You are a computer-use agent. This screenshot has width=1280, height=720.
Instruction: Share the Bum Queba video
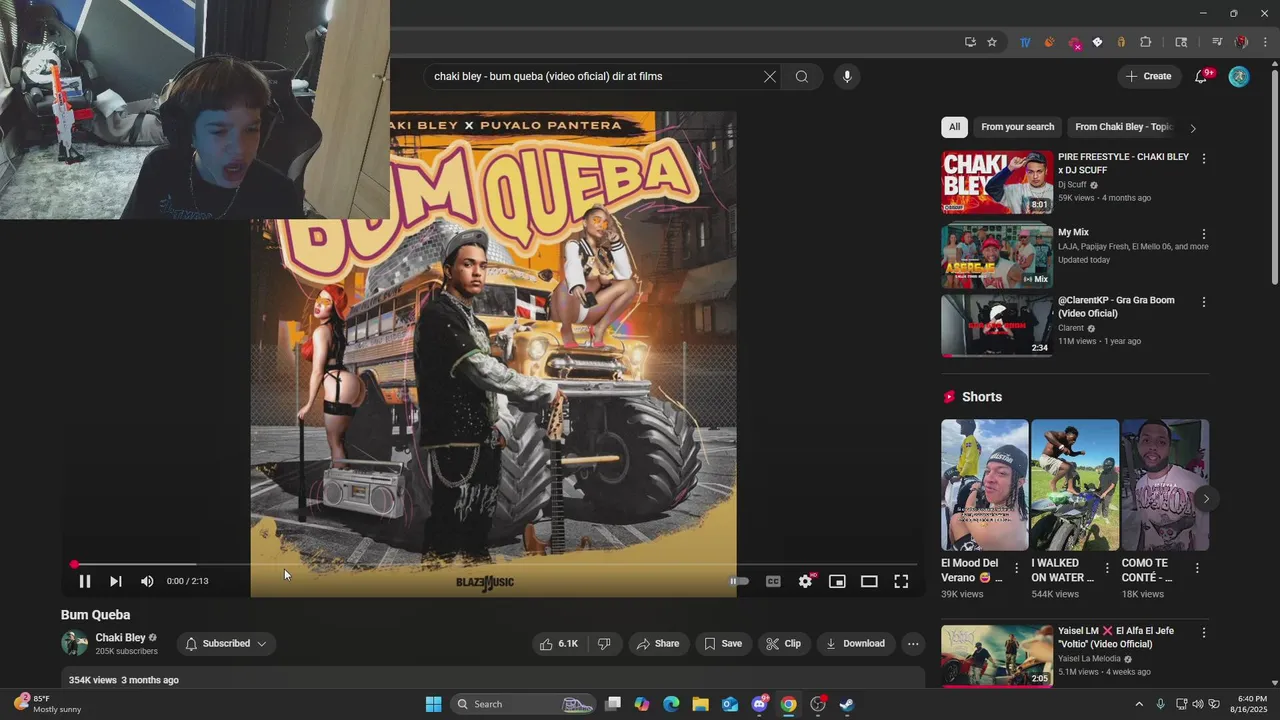pyautogui.click(x=657, y=644)
